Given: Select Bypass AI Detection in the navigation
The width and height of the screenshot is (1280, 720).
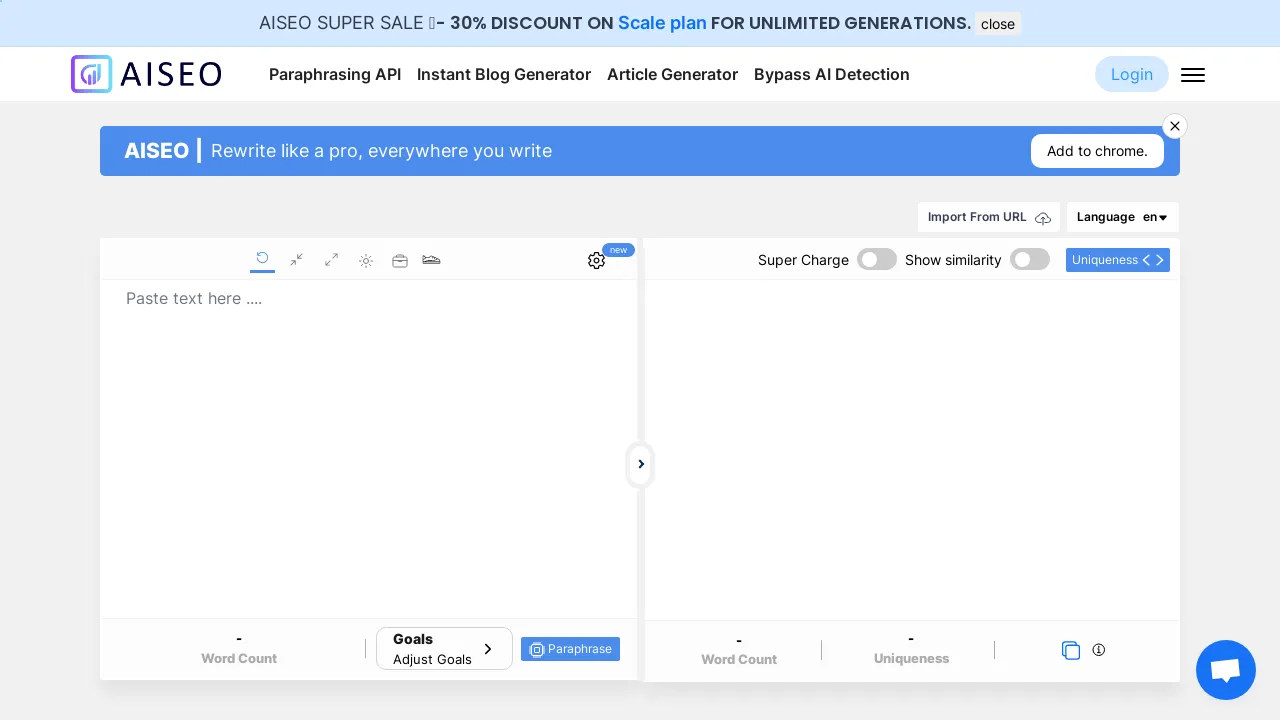Looking at the screenshot, I should click(x=831, y=74).
